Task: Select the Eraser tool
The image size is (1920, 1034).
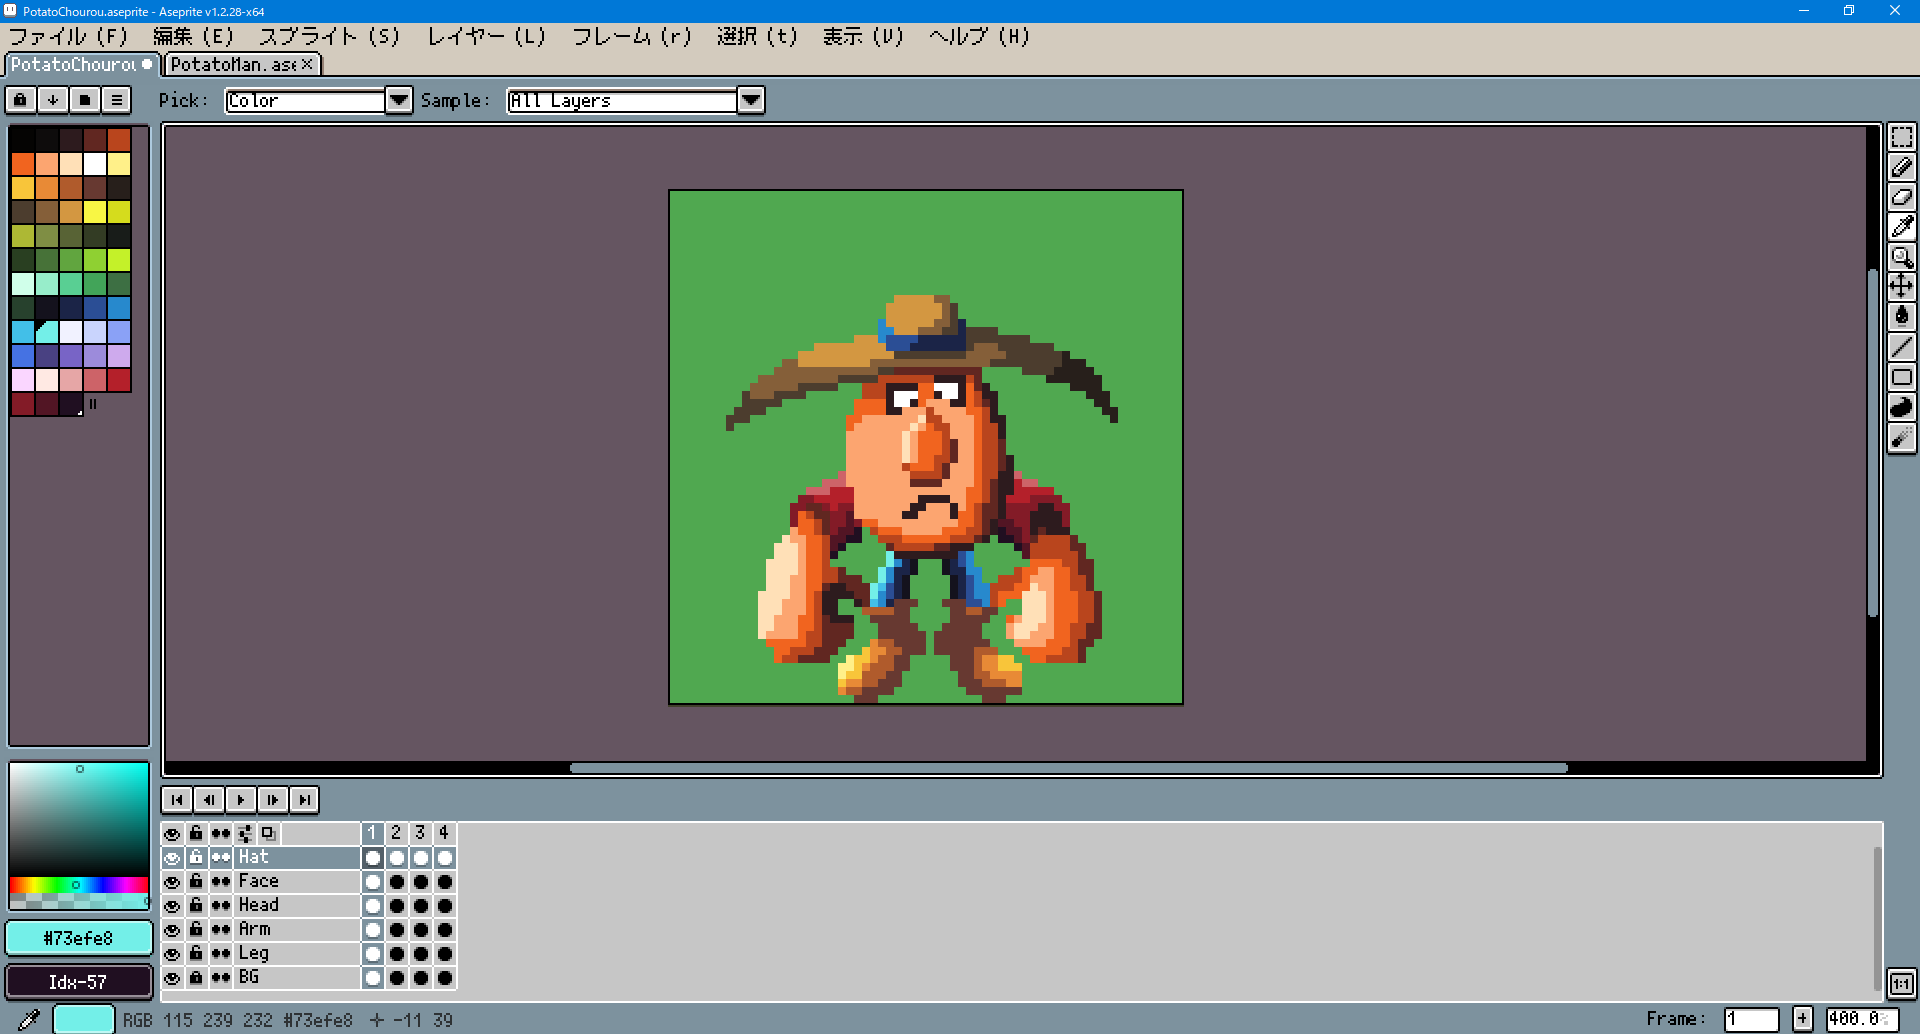Action: click(x=1901, y=197)
